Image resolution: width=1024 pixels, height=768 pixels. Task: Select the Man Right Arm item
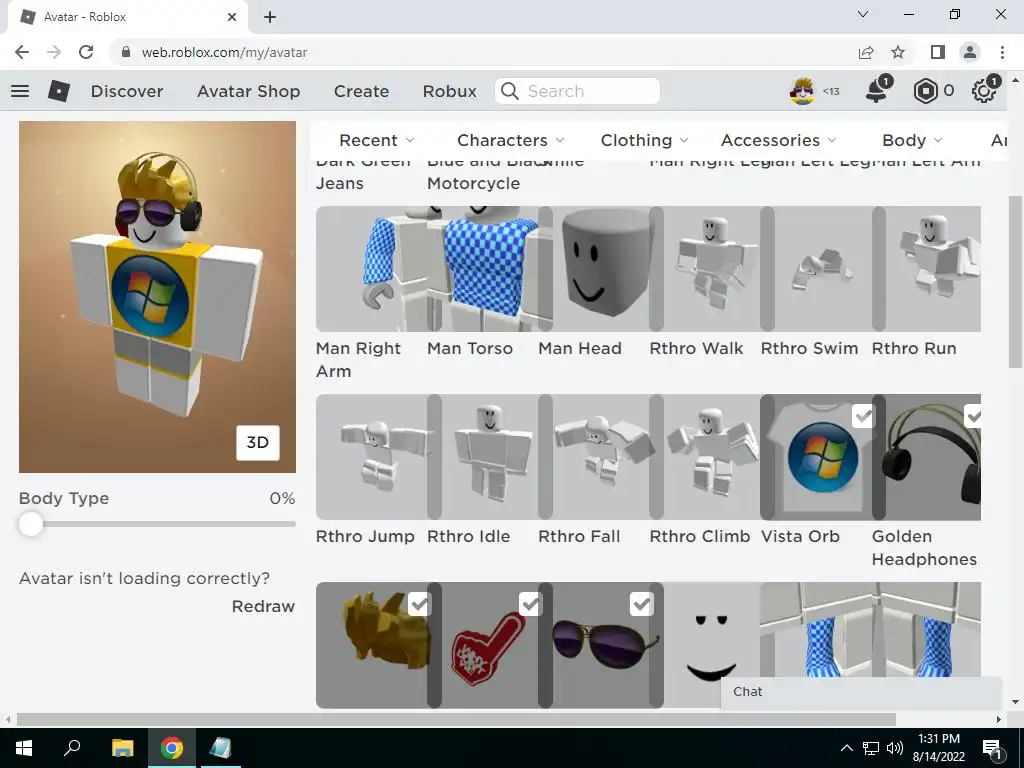372,268
